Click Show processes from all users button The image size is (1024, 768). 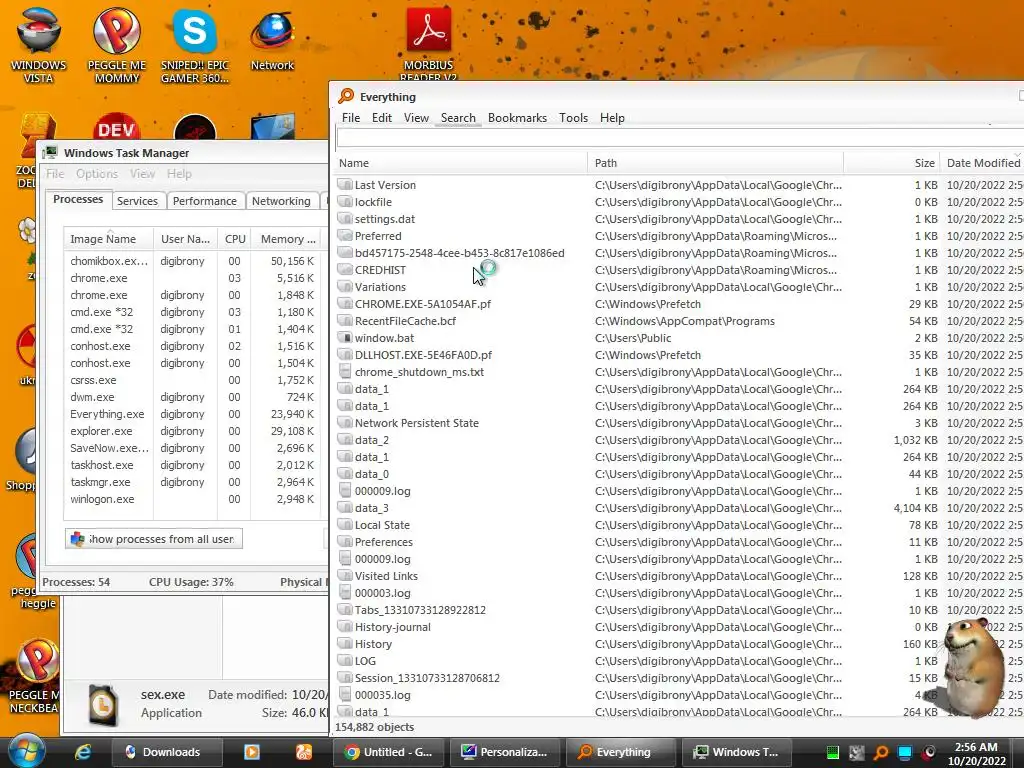pos(153,539)
